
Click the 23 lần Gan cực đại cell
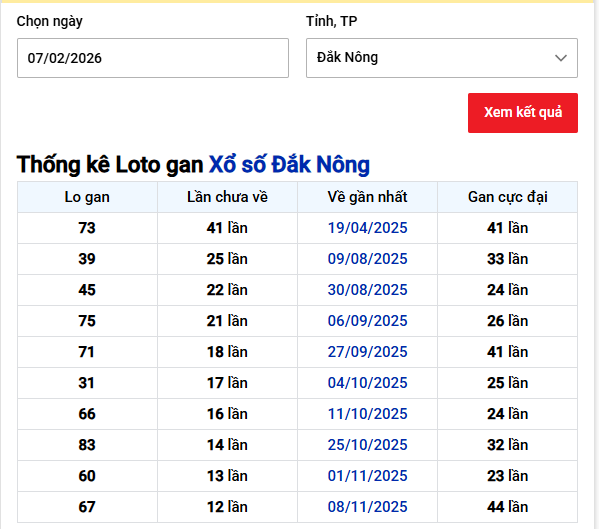click(508, 476)
